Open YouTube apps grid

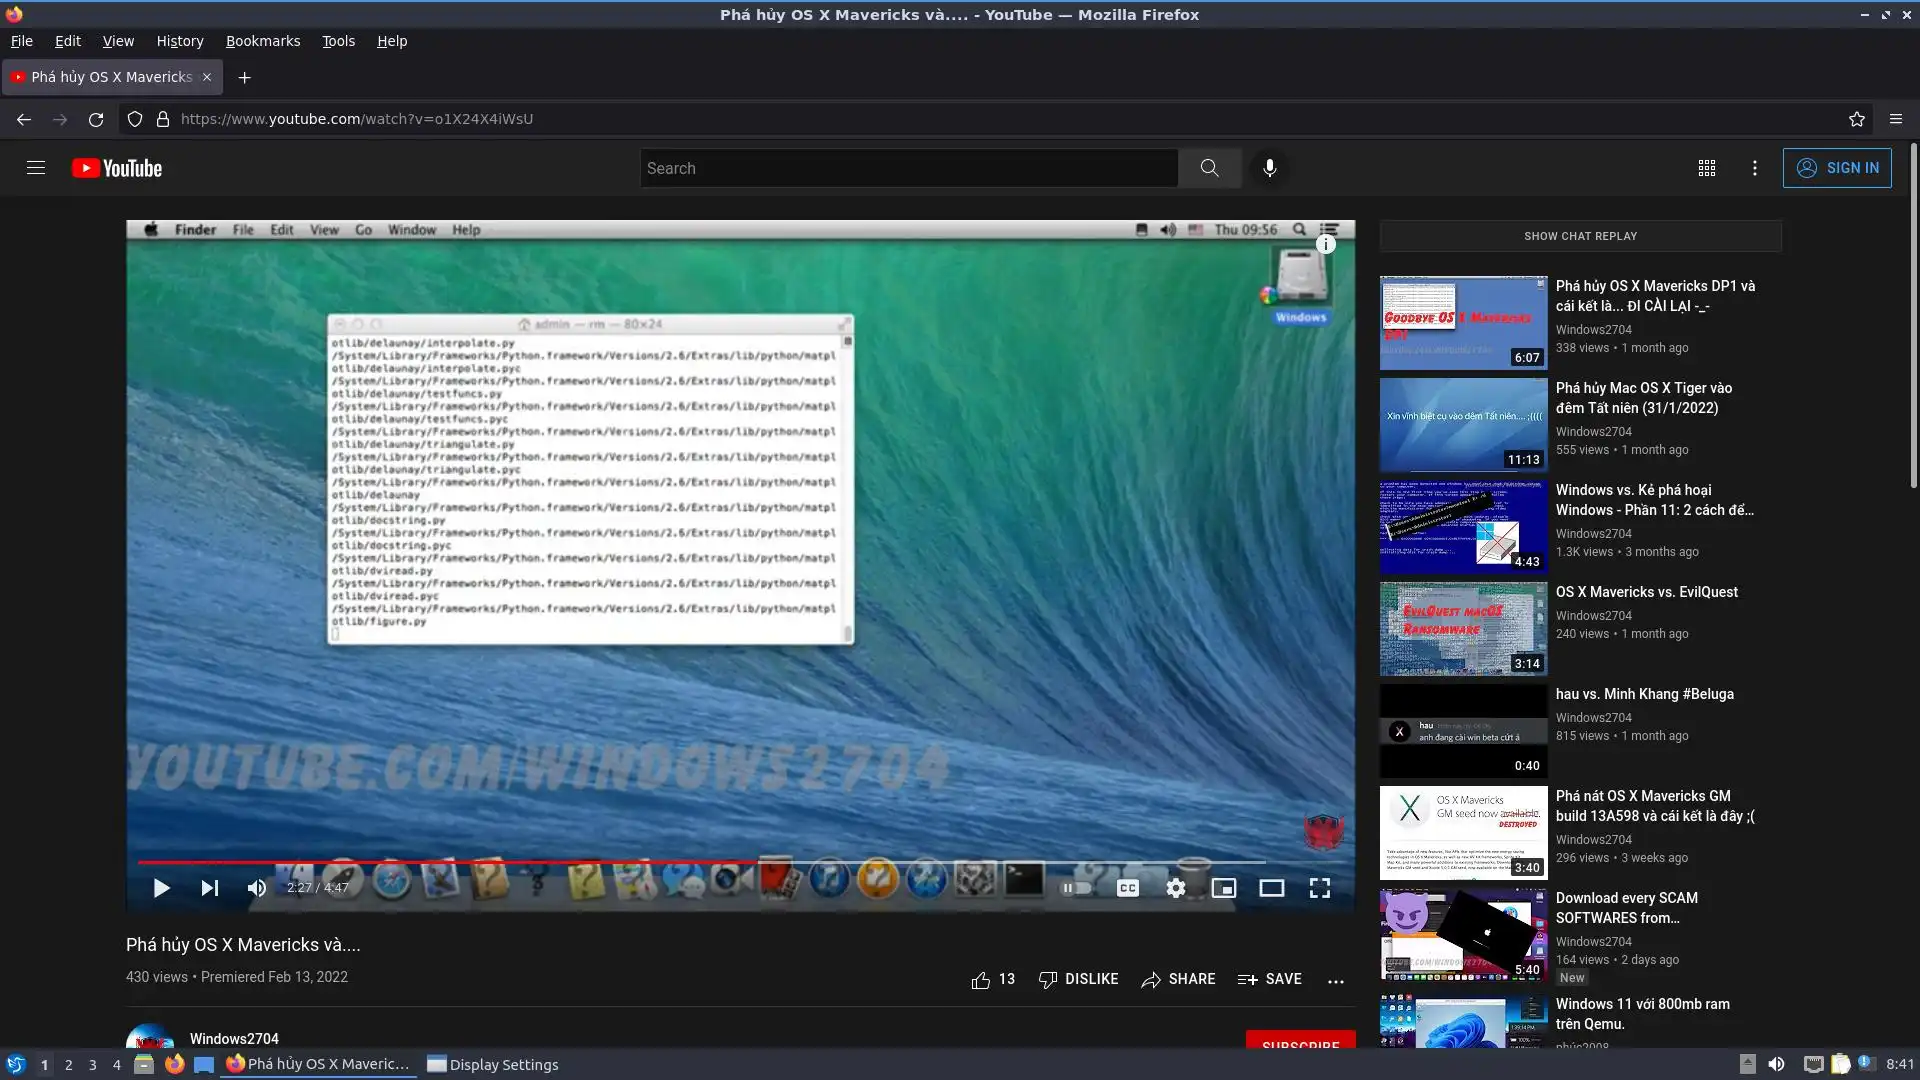1707,168
